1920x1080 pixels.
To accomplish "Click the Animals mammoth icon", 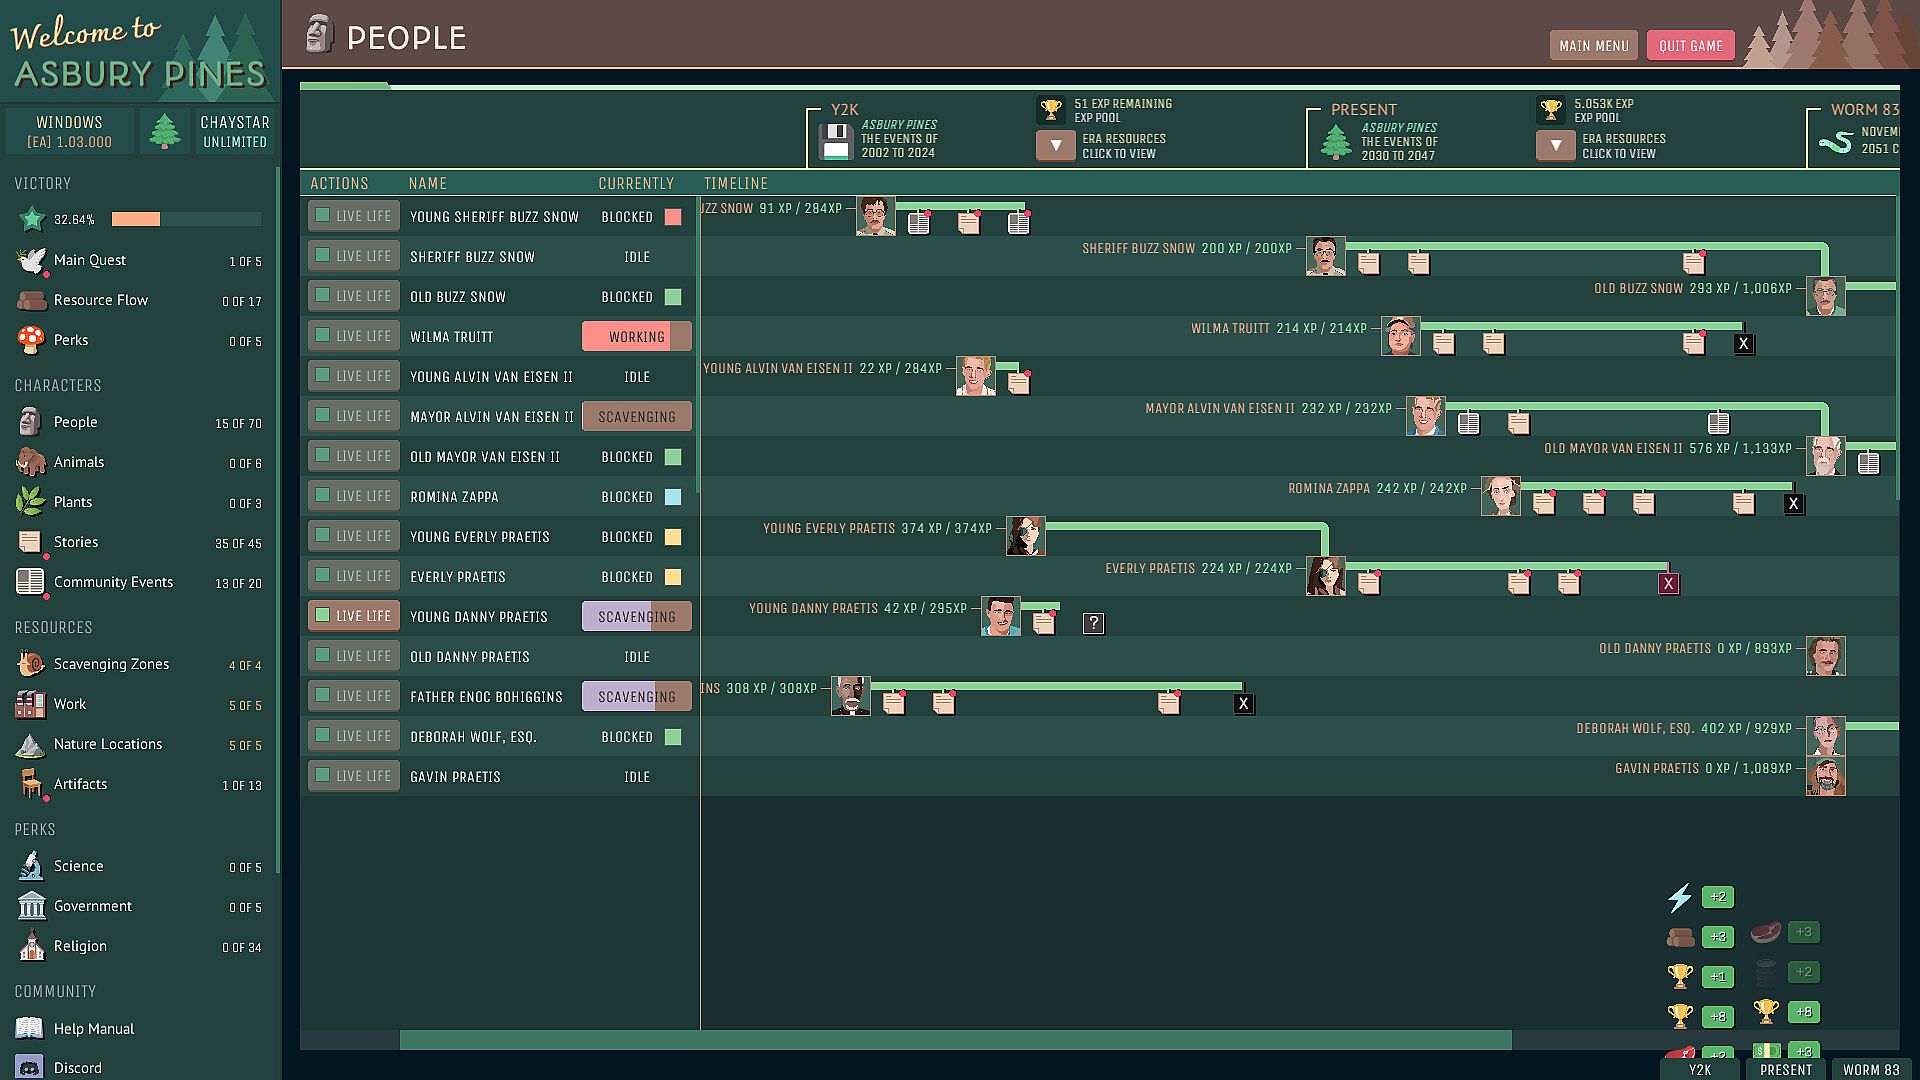I will [31, 462].
